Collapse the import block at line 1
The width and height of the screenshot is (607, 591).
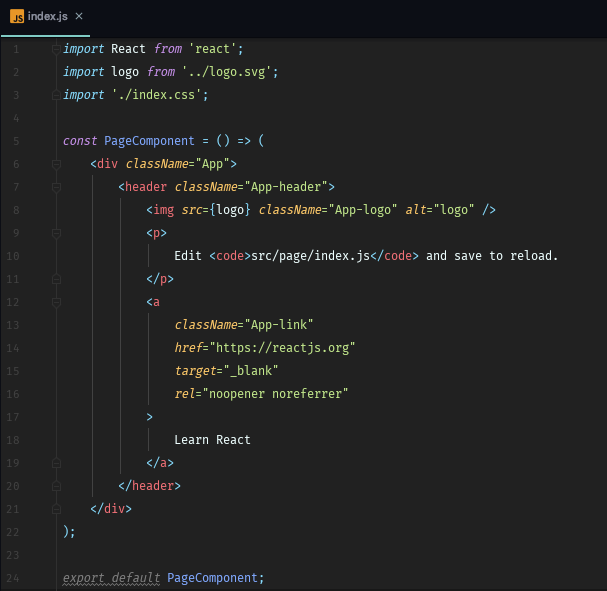(55, 48)
